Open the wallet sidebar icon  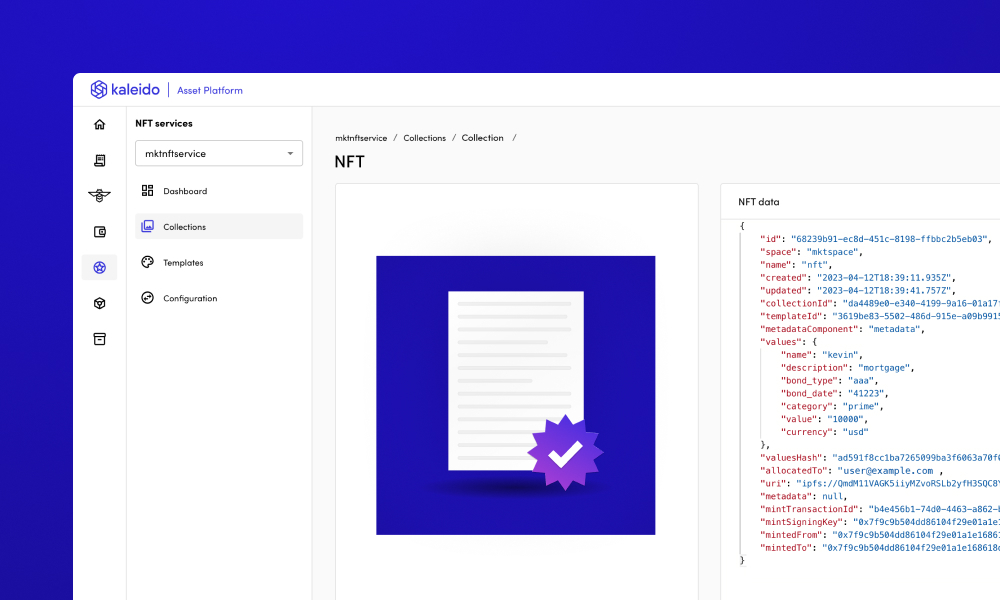[99, 231]
